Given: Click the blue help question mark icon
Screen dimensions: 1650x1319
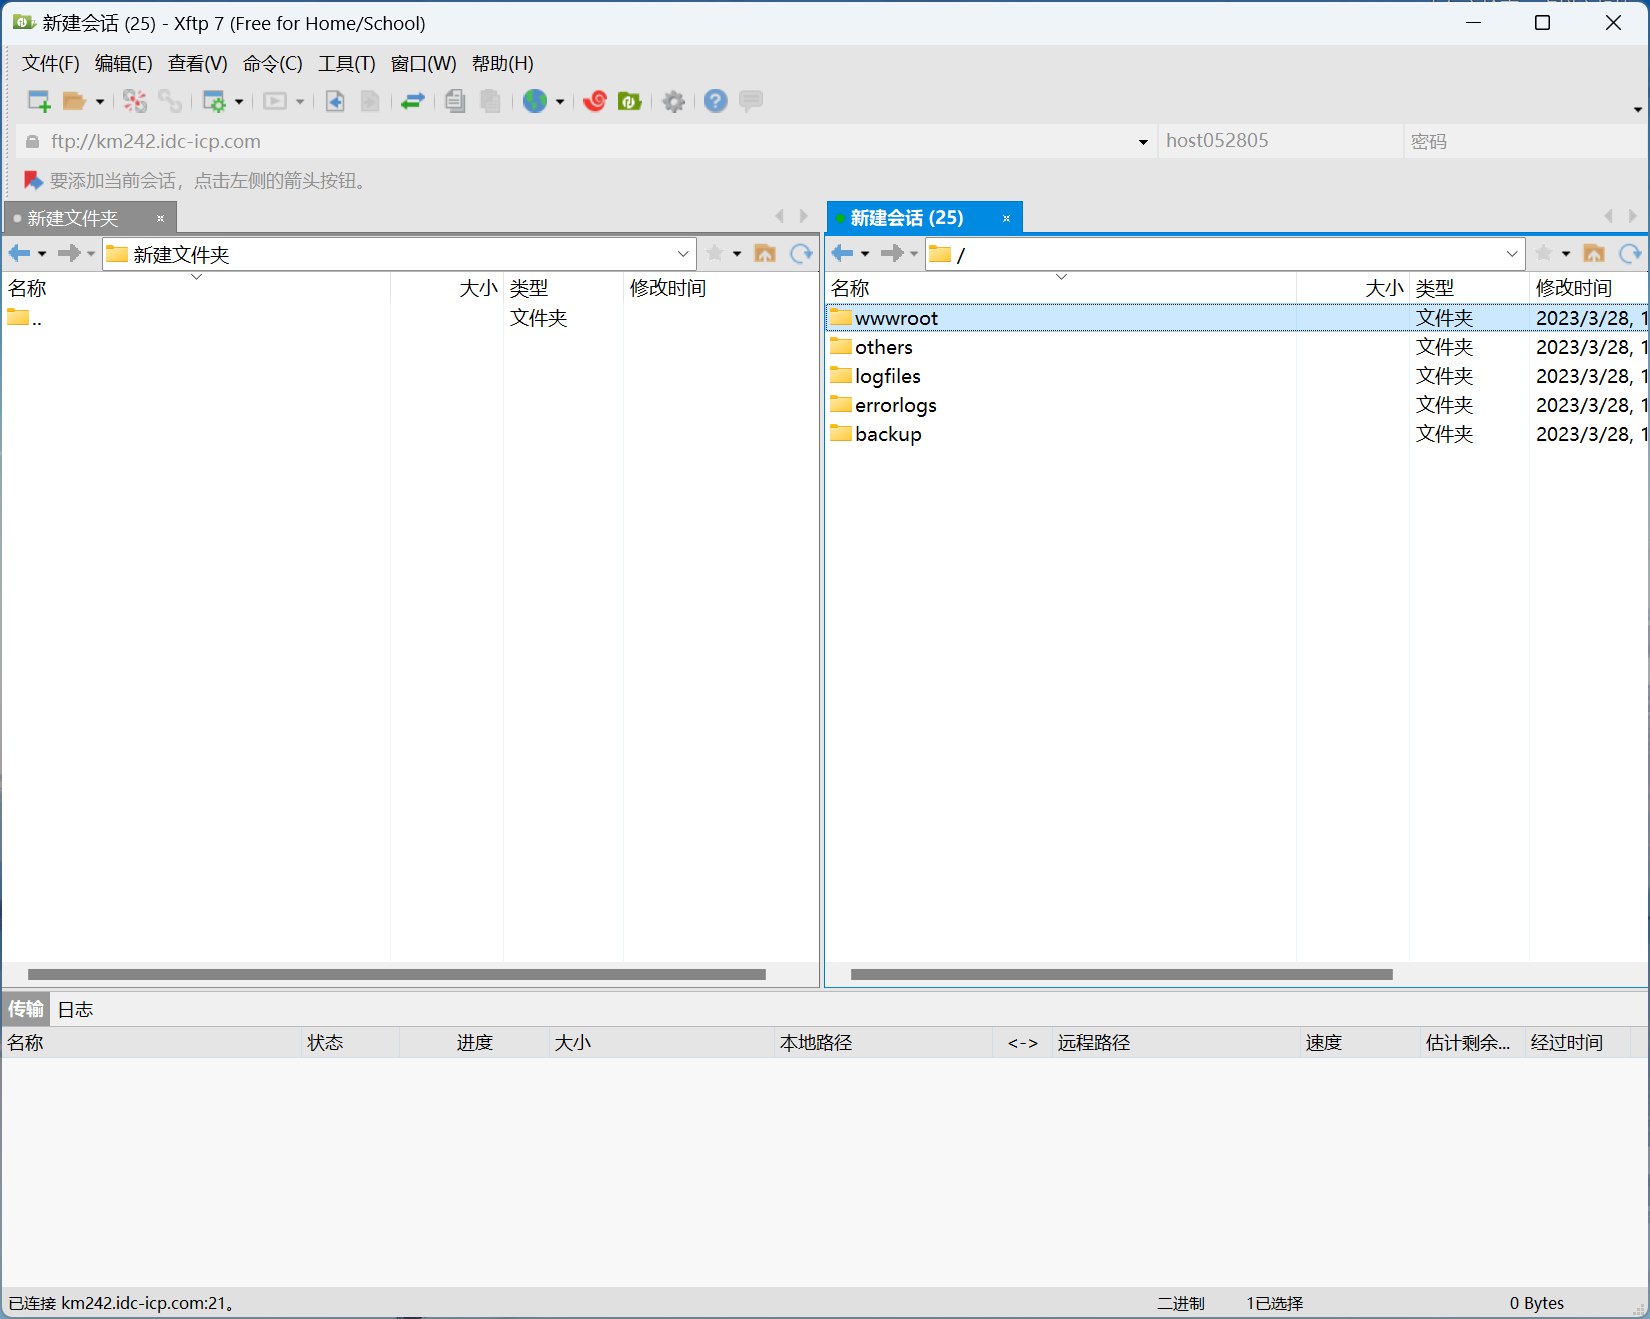Looking at the screenshot, I should [x=715, y=101].
